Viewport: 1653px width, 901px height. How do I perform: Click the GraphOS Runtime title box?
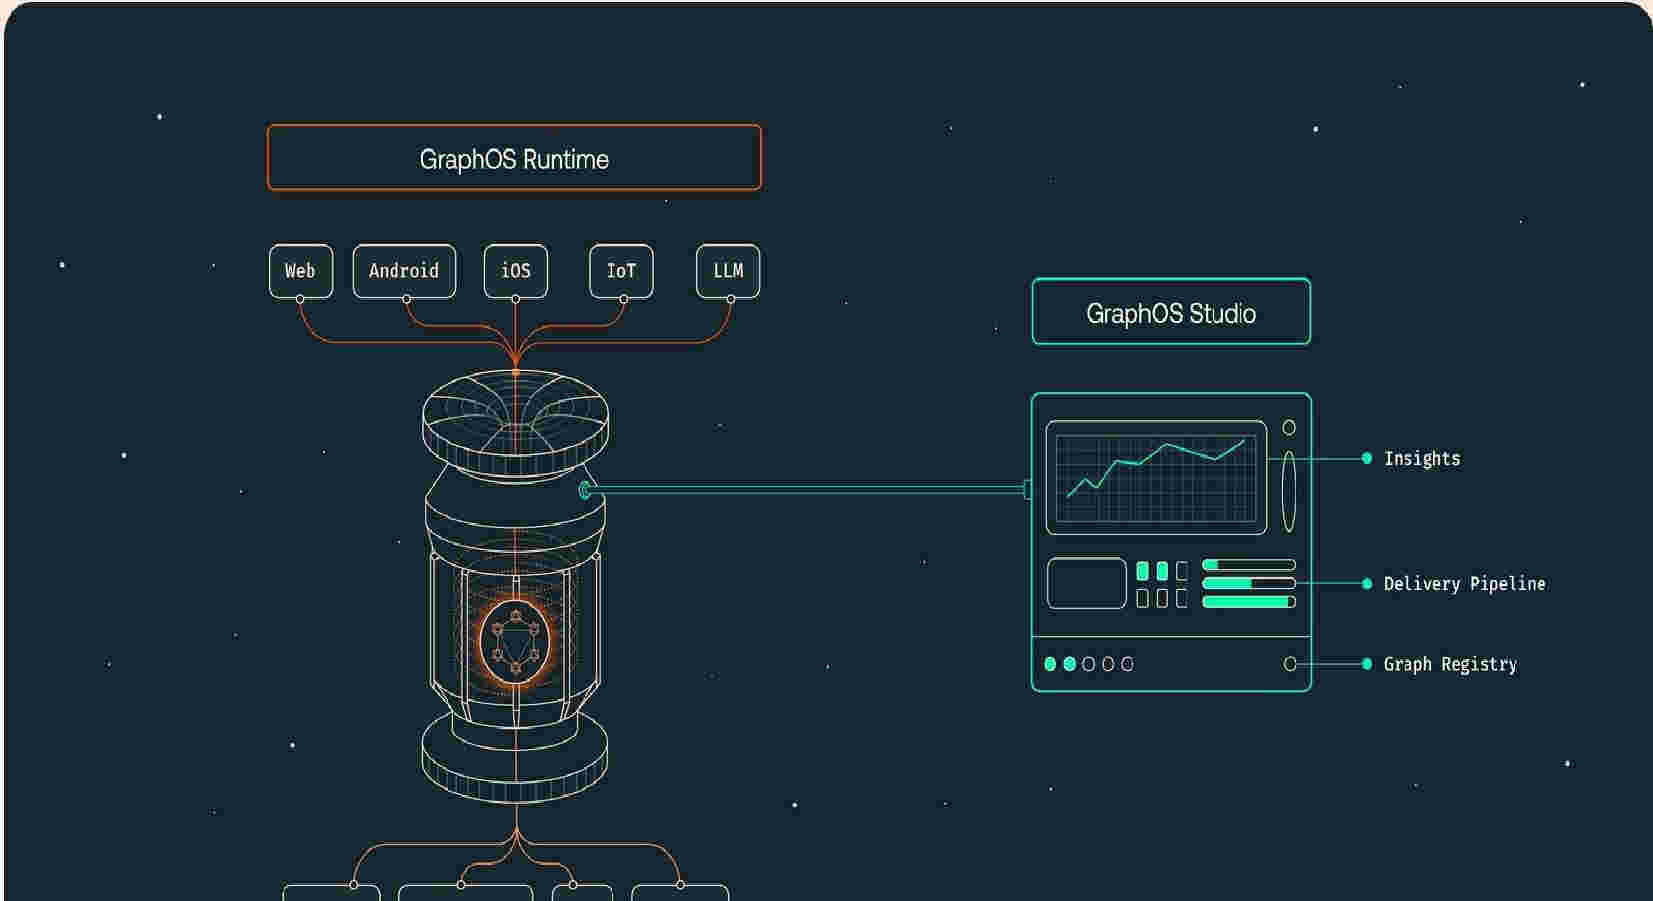tap(514, 158)
